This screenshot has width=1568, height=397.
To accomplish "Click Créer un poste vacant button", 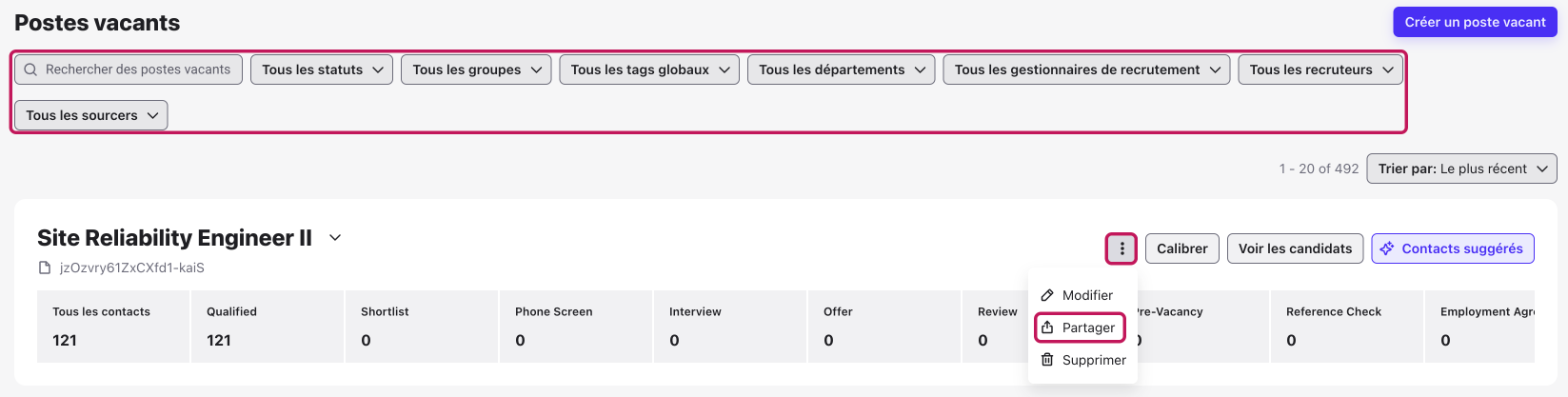I will pyautogui.click(x=1475, y=22).
